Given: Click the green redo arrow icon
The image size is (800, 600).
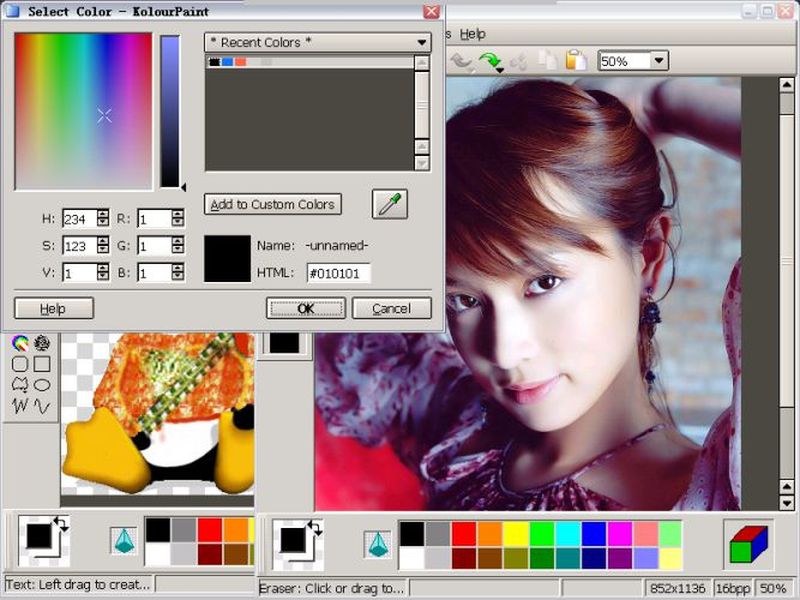Looking at the screenshot, I should click(490, 61).
